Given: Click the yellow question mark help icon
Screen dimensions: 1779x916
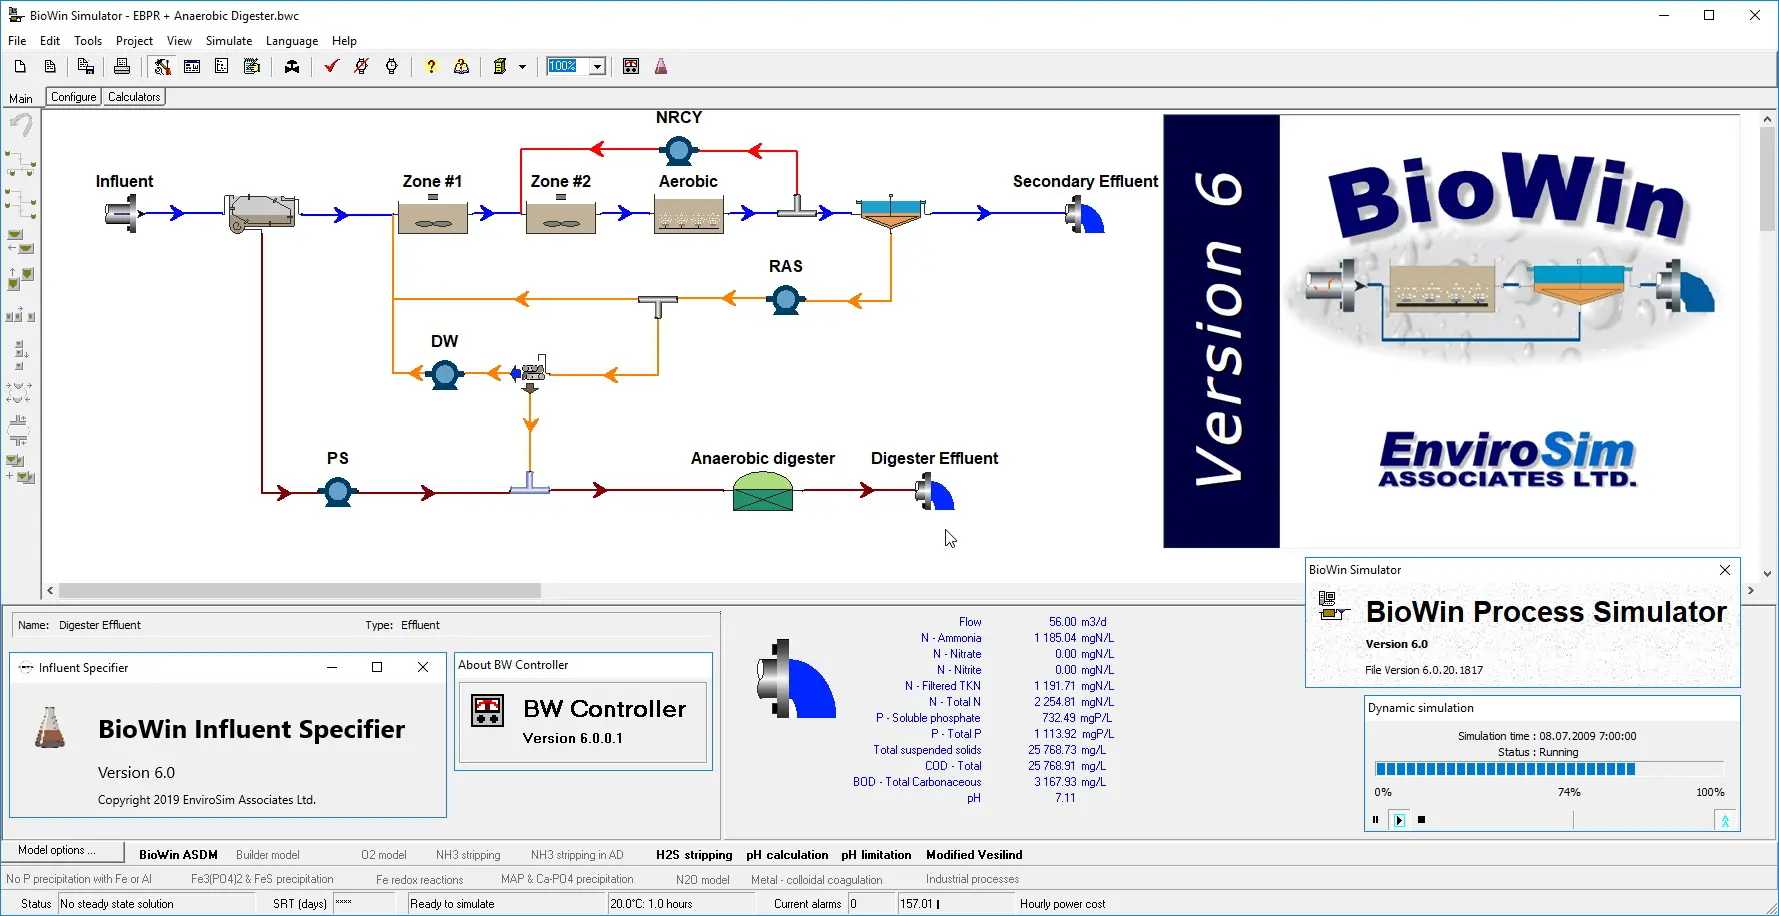Looking at the screenshot, I should [431, 66].
